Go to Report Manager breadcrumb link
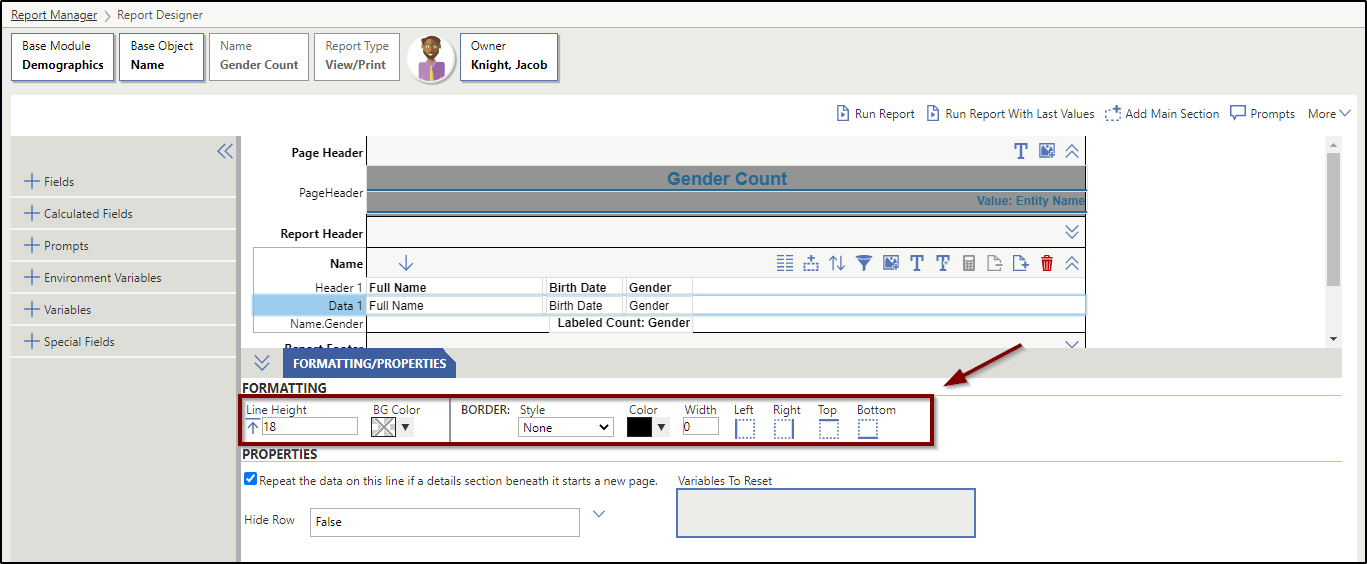This screenshot has width=1367, height=564. coord(54,15)
